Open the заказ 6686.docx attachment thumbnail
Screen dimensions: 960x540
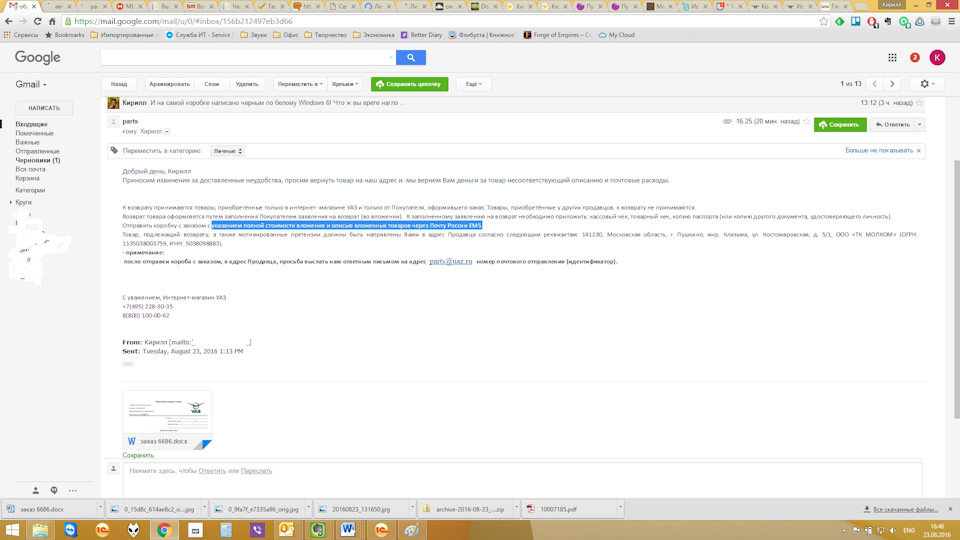tap(167, 418)
